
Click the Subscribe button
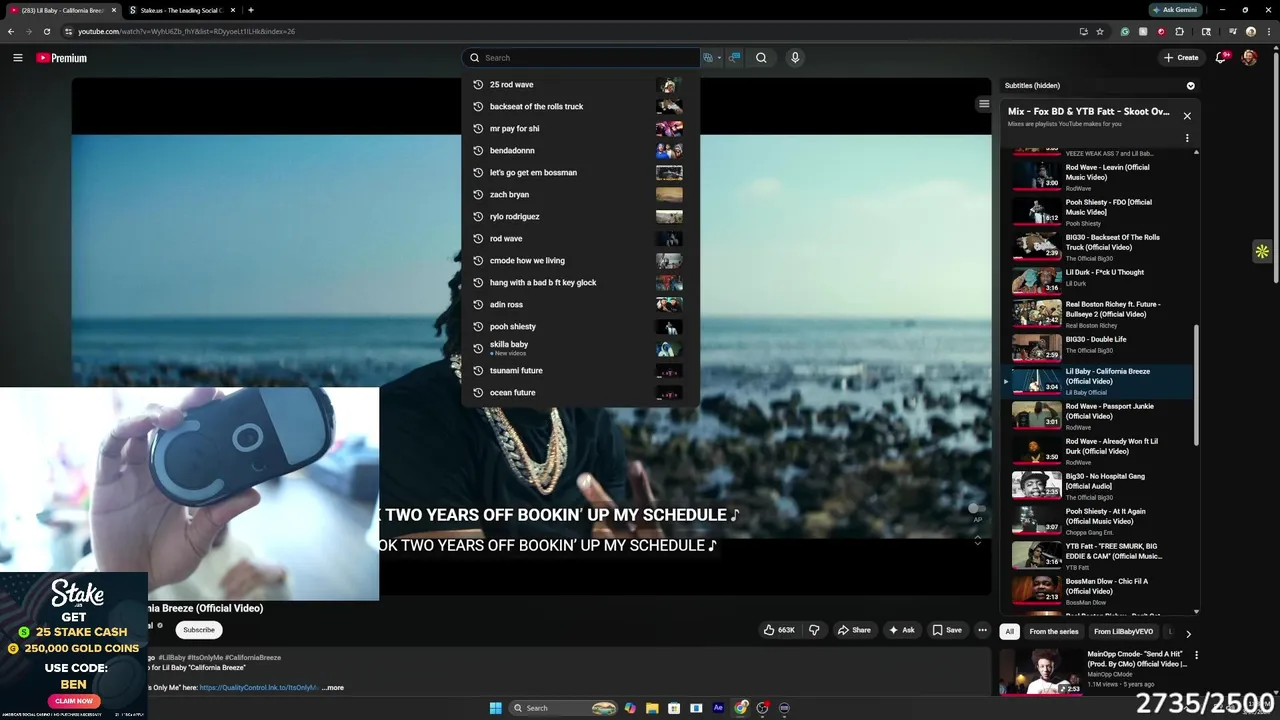[x=198, y=630]
